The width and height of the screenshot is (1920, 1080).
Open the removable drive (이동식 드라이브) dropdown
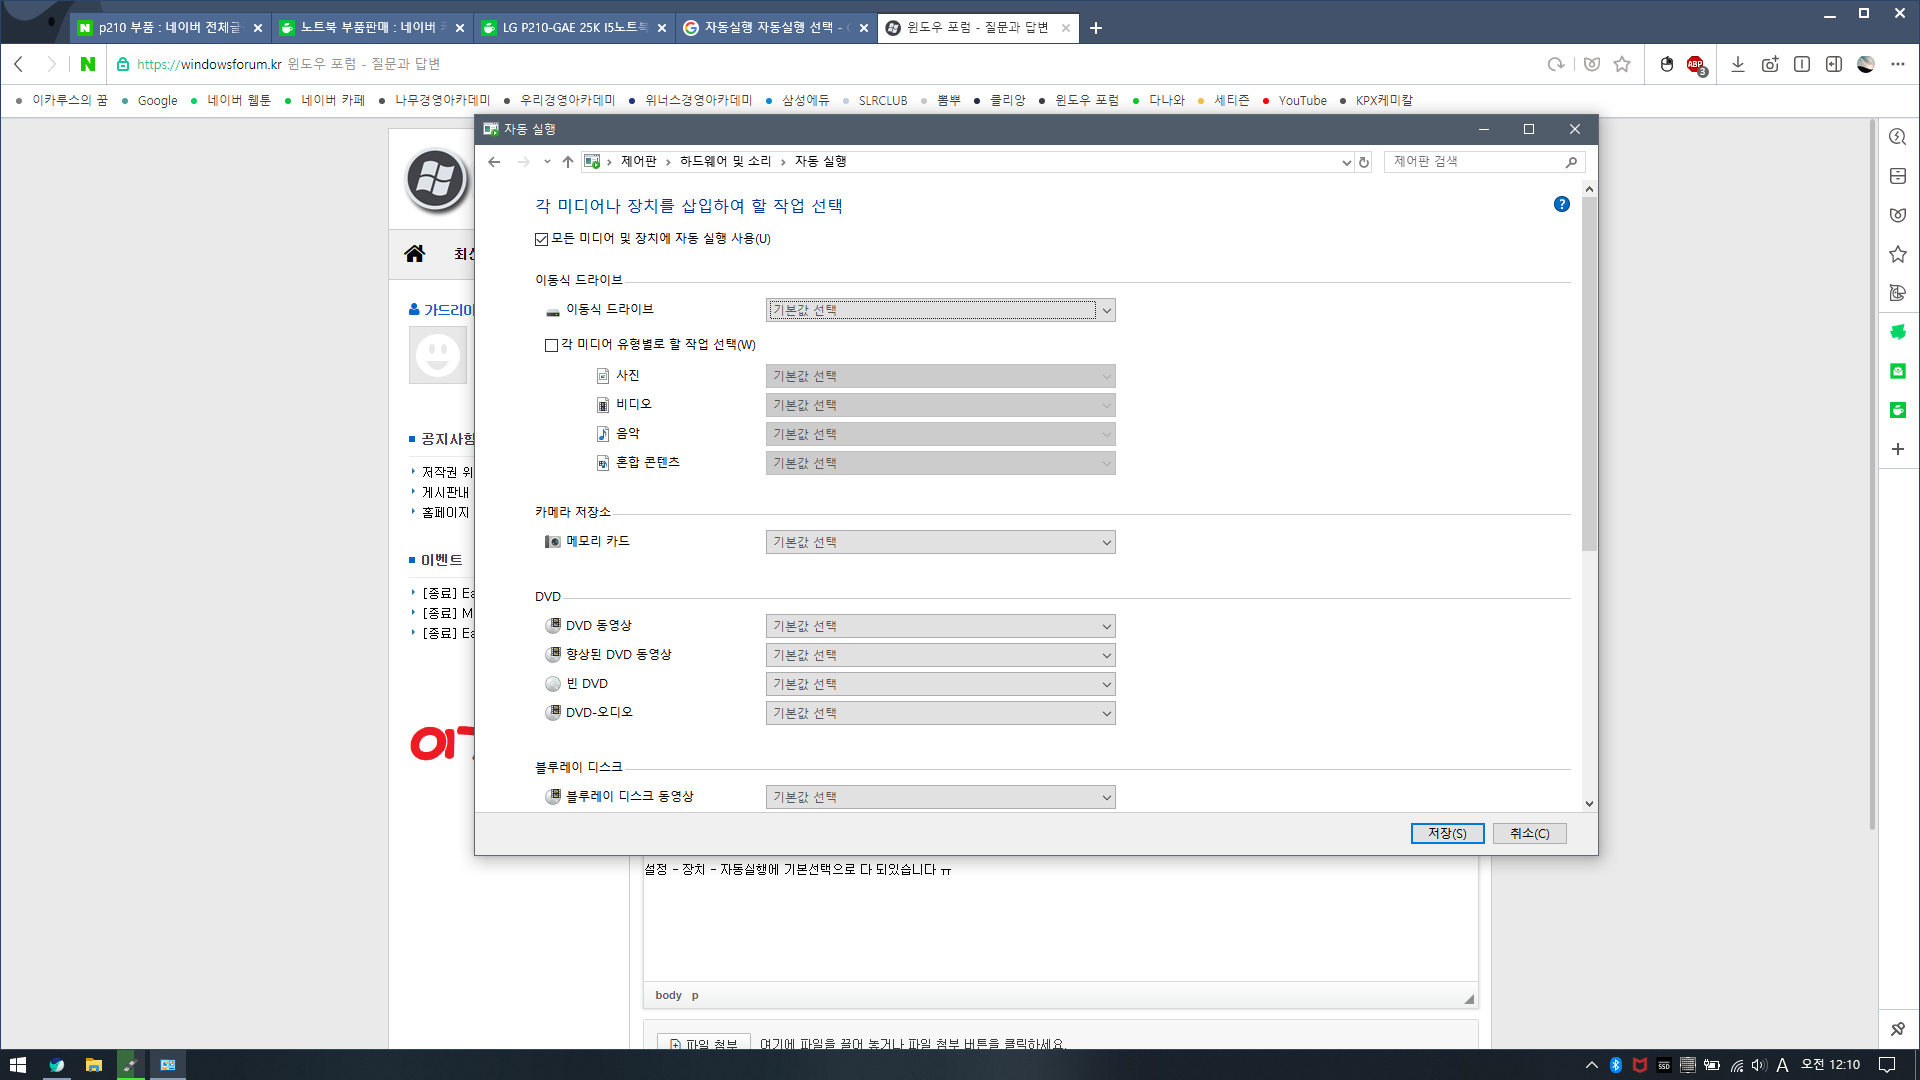coord(940,310)
